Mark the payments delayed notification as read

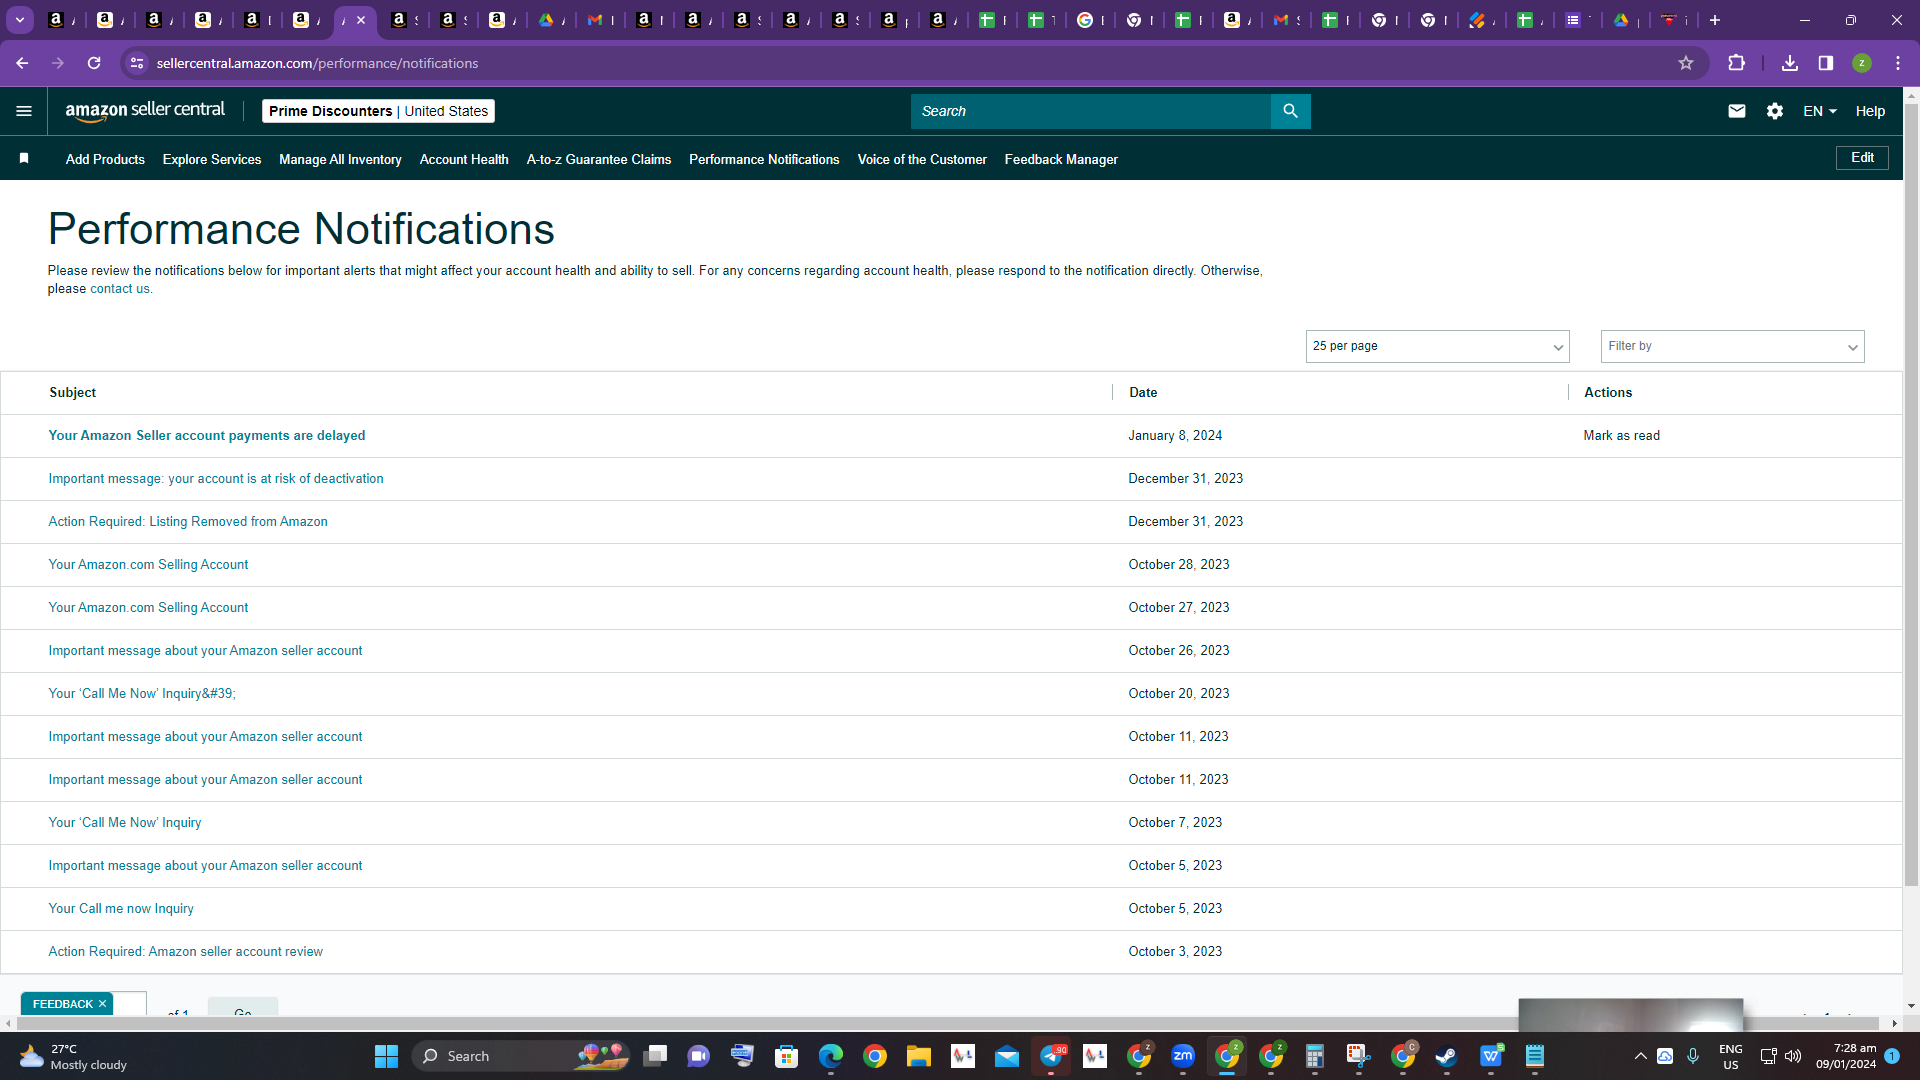pos(1621,435)
